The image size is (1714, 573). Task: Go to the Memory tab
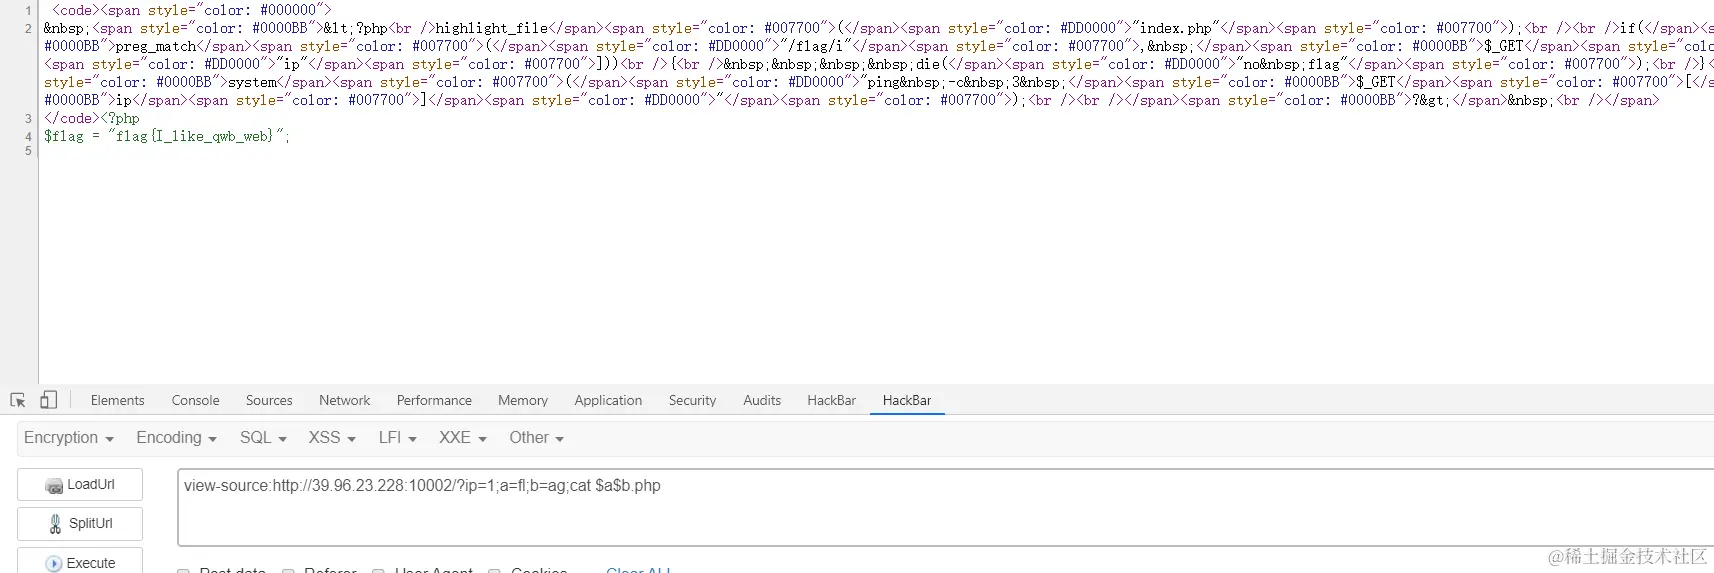[523, 400]
